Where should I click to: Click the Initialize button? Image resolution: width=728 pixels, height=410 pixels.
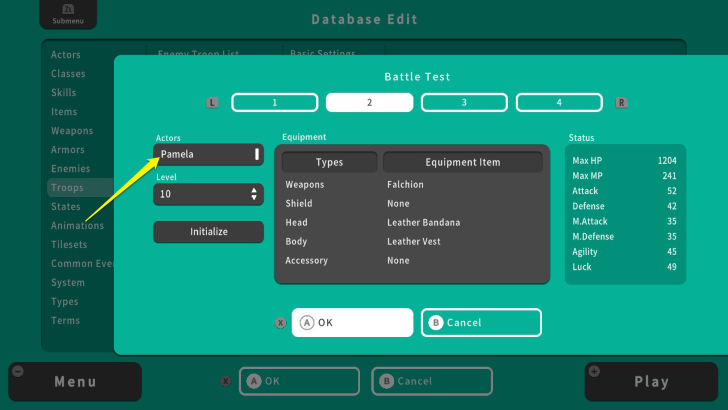[208, 232]
